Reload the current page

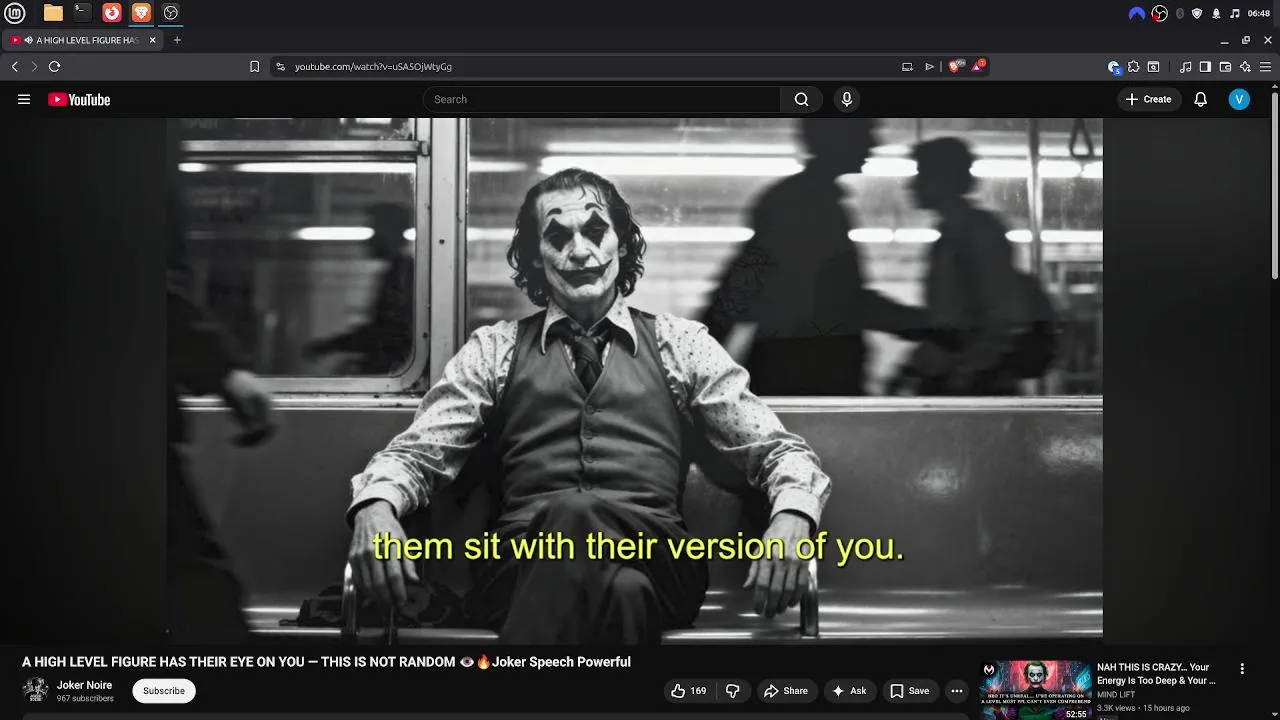[x=54, y=67]
